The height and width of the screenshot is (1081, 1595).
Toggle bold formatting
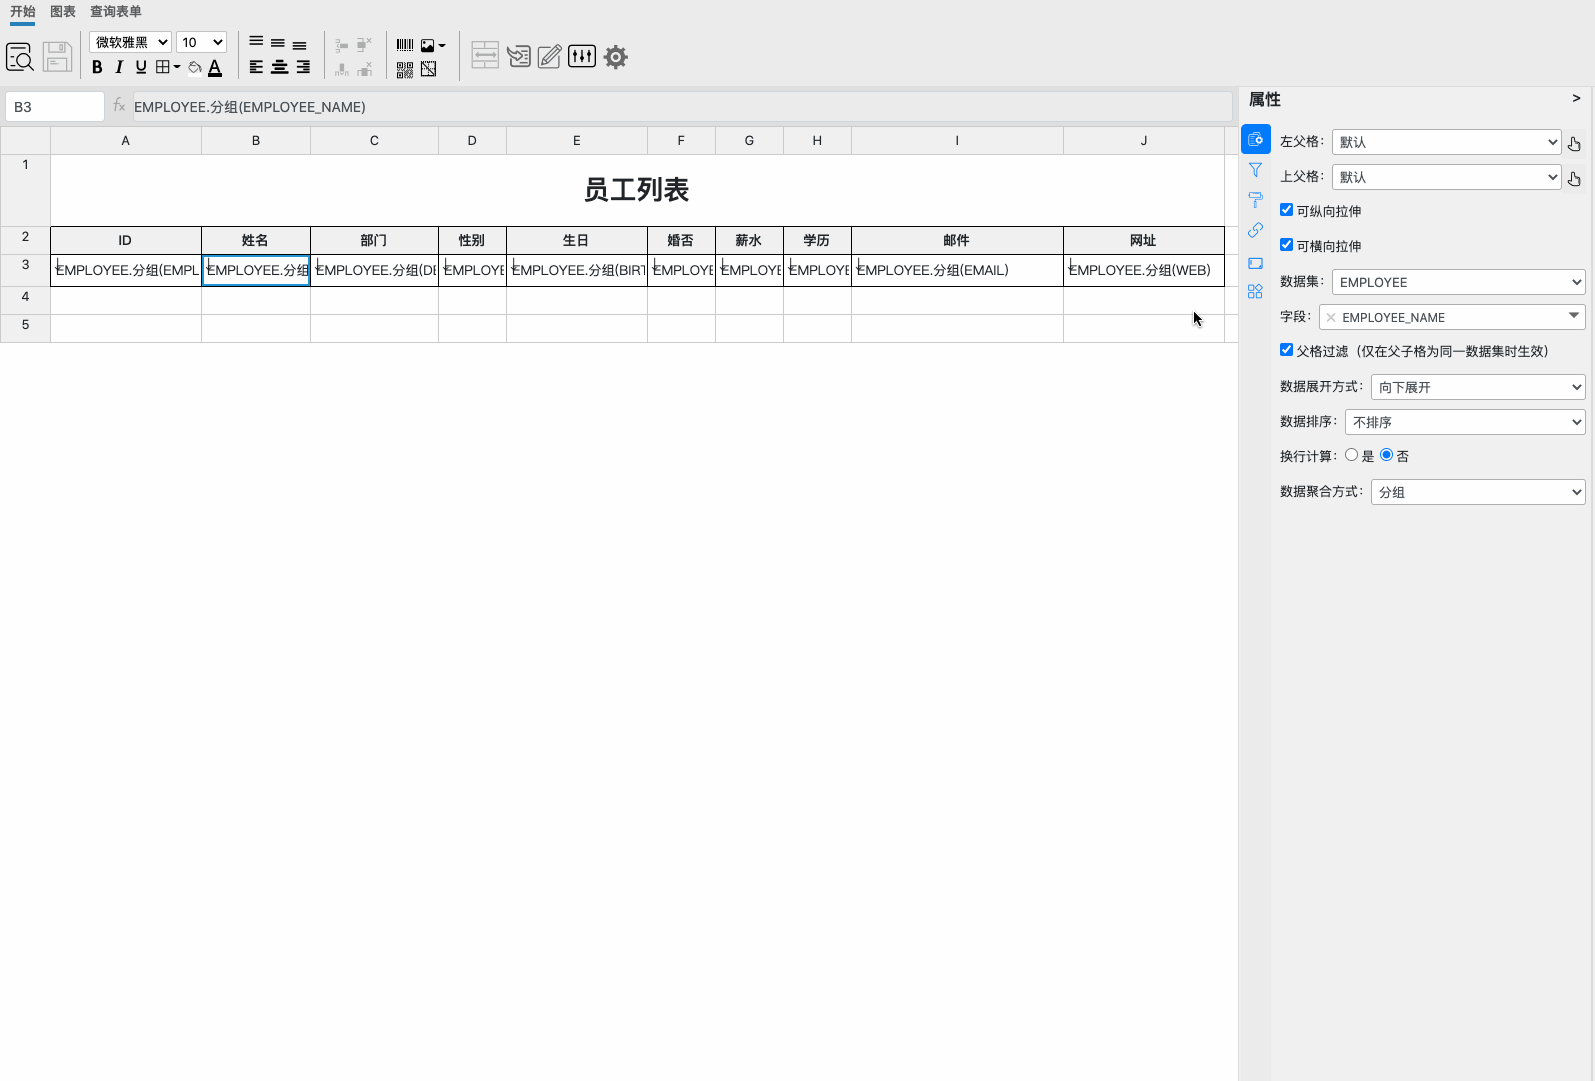[x=97, y=67]
